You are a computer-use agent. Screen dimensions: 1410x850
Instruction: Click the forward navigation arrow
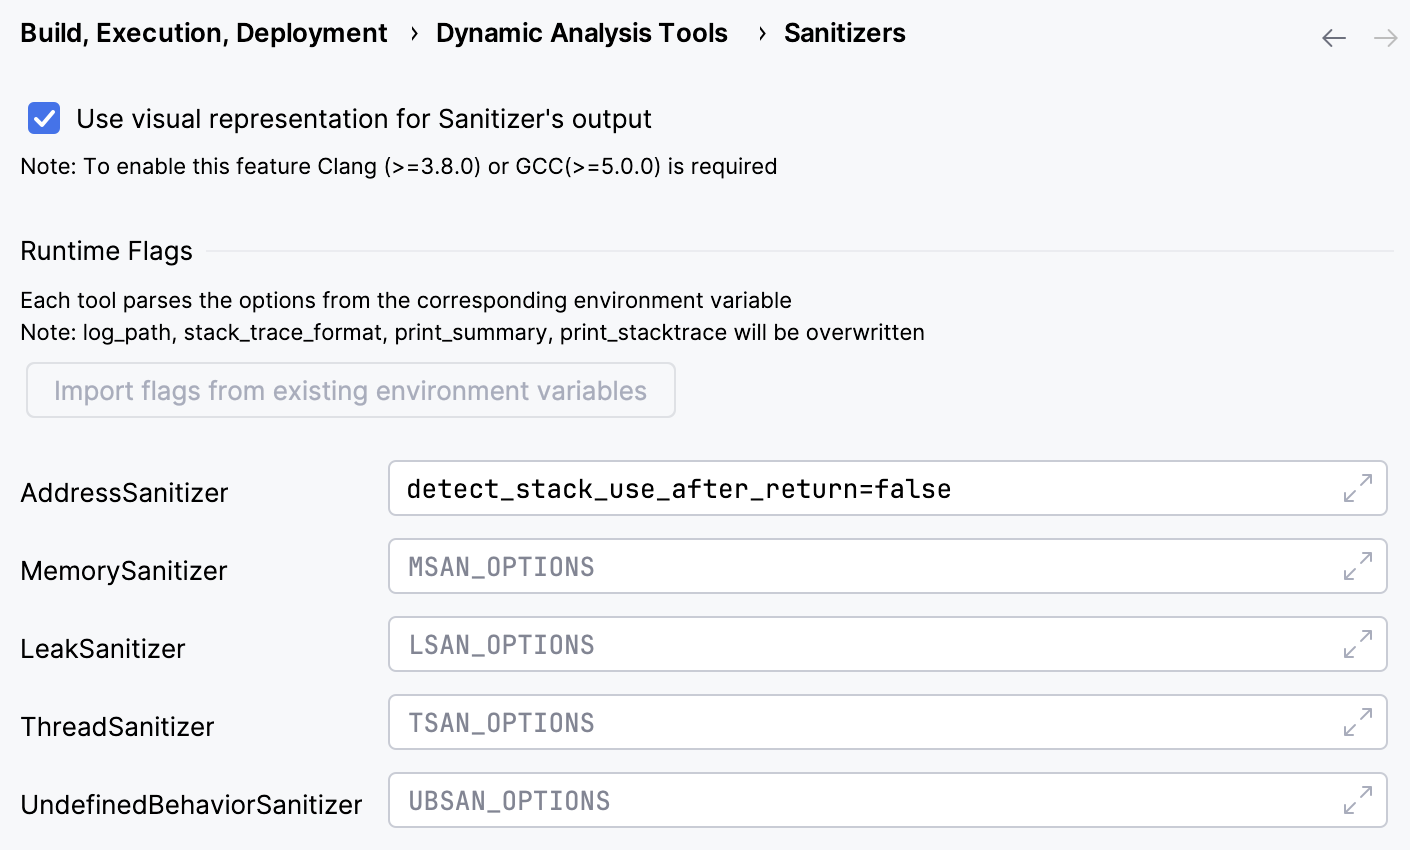tap(1385, 37)
